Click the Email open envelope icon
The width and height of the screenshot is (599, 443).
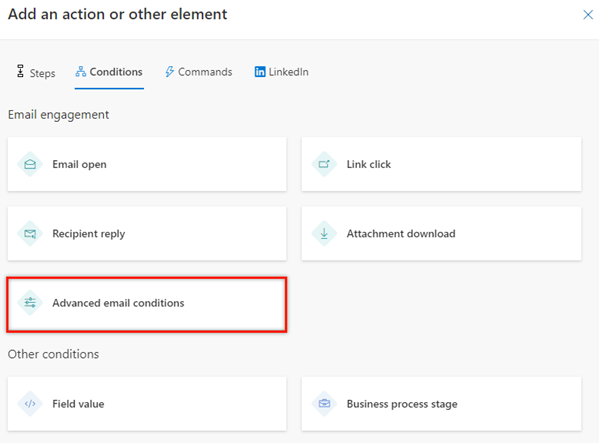[x=30, y=164]
